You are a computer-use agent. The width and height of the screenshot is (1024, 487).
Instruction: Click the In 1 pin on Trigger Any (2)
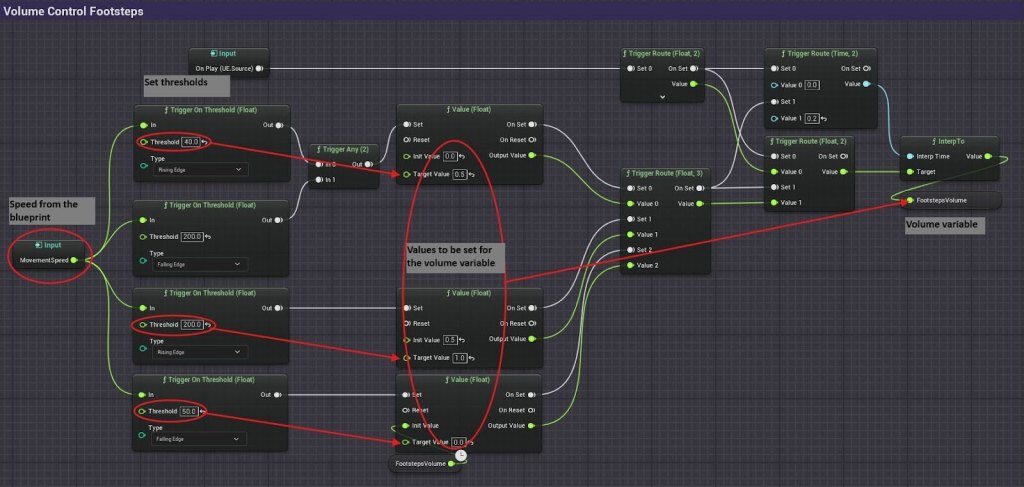click(x=317, y=180)
